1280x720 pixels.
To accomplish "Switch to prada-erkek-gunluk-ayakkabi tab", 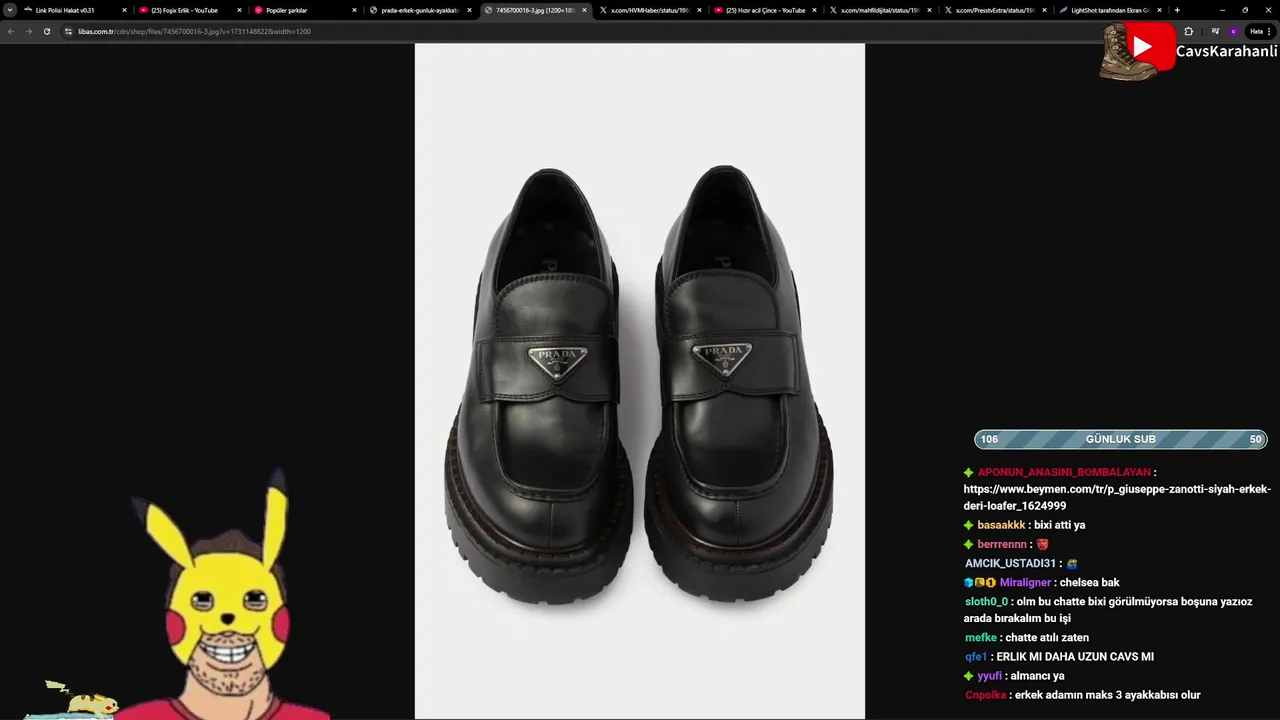I will tap(419, 10).
